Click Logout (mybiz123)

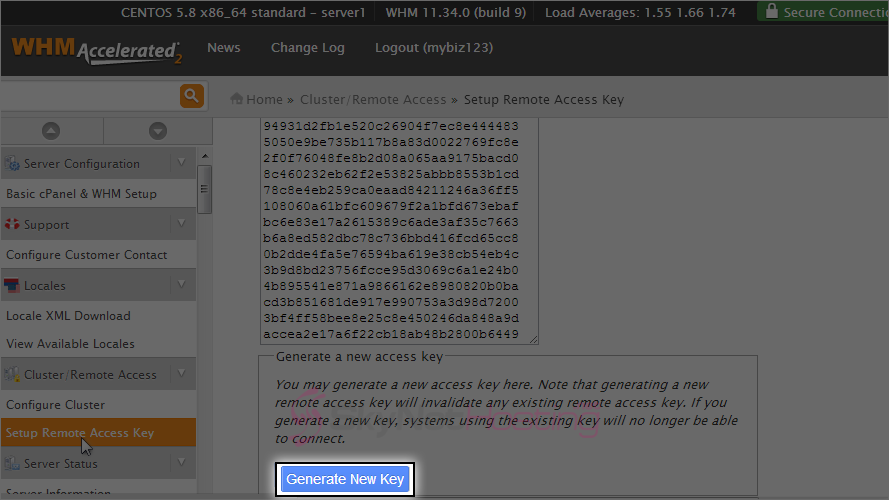click(434, 48)
